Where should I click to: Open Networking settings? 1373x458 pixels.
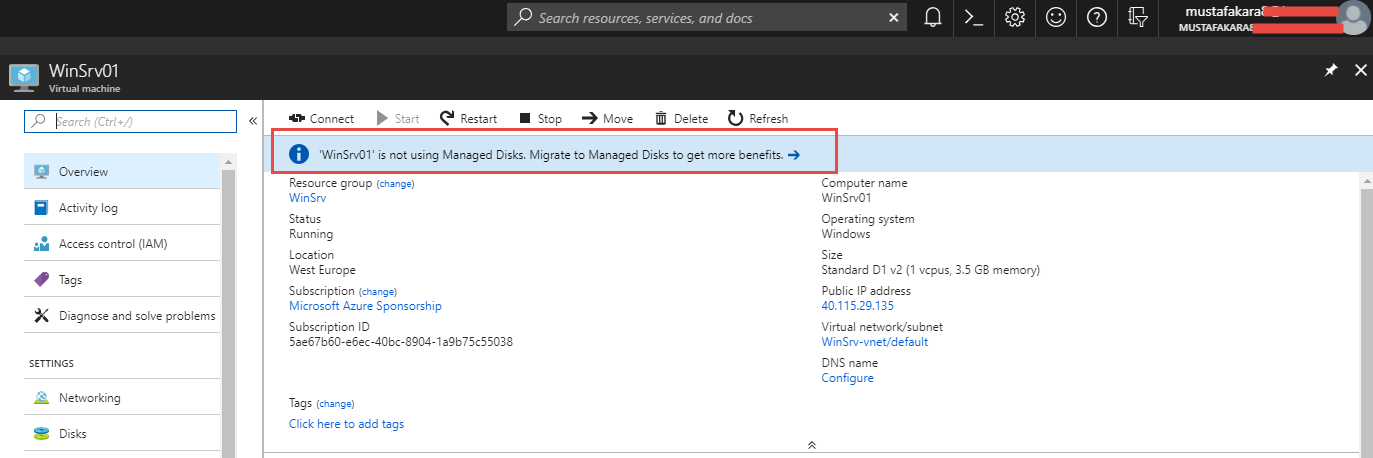(x=122, y=397)
